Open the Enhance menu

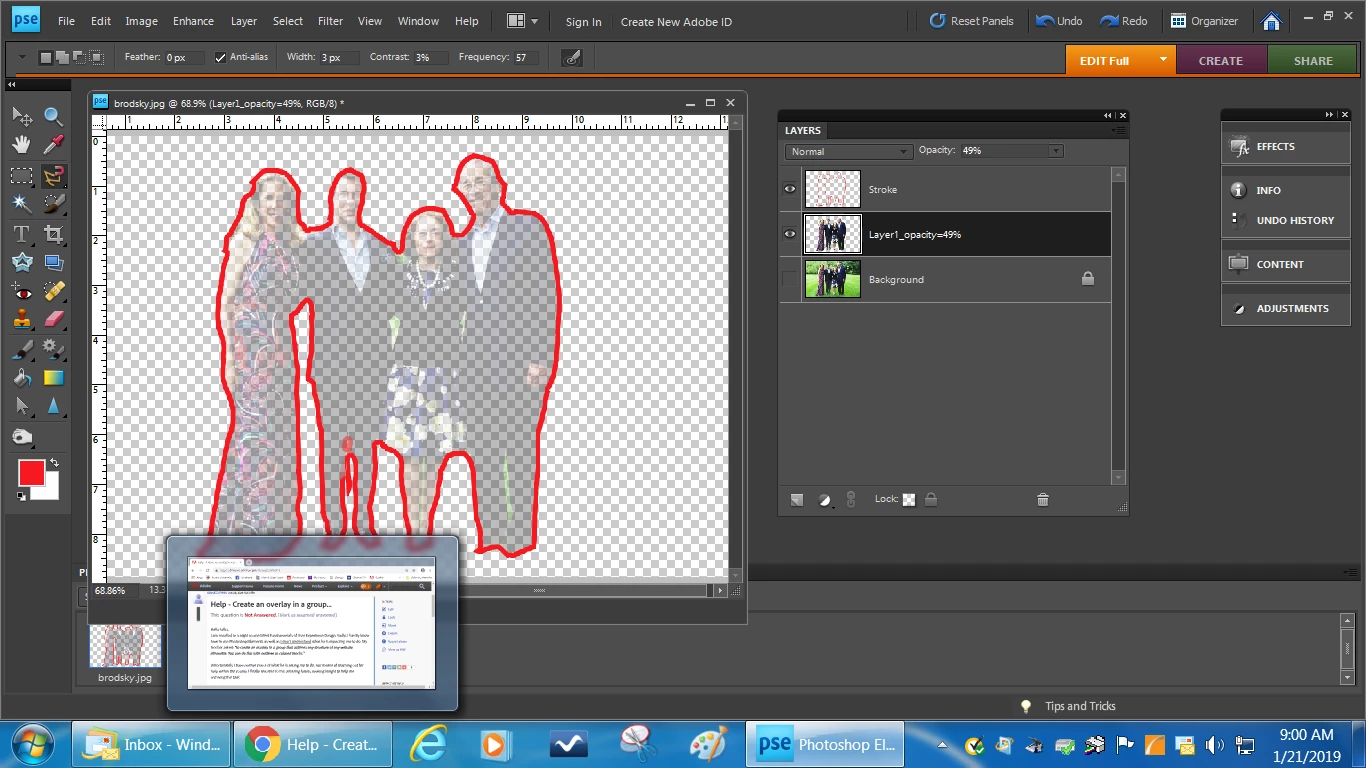193,21
